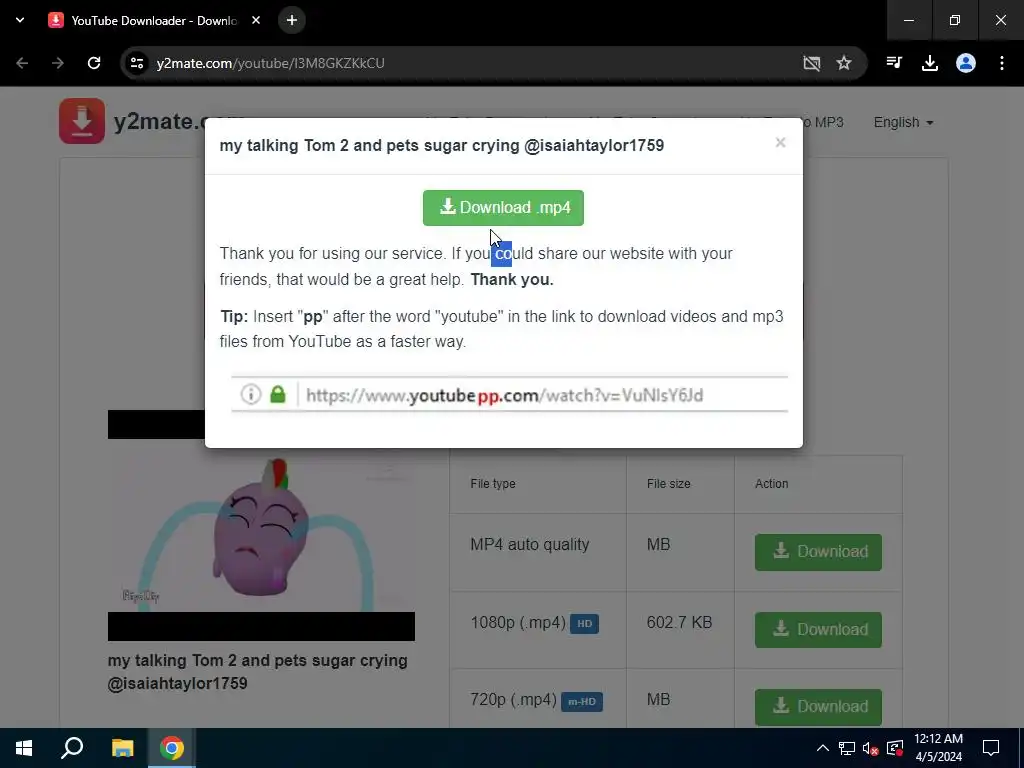This screenshot has width=1024, height=768.
Task: Click the "Tip:" label in the popup
Action: [x=234, y=317]
